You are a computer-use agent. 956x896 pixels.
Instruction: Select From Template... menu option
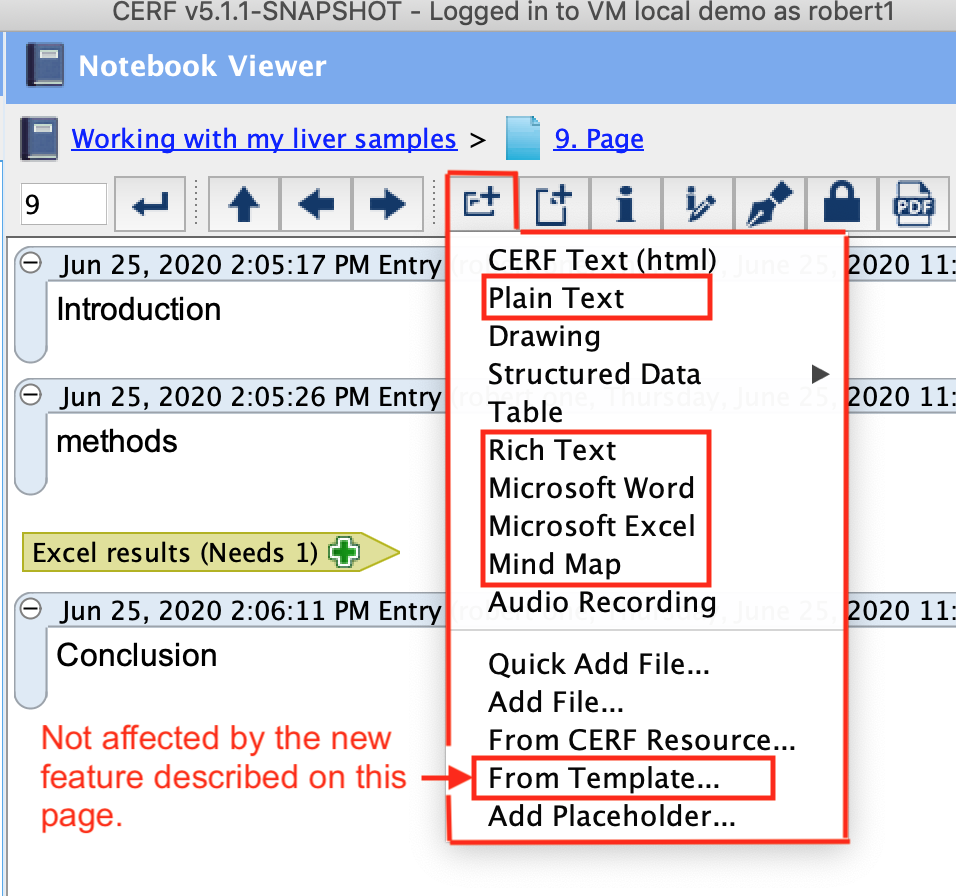603,778
